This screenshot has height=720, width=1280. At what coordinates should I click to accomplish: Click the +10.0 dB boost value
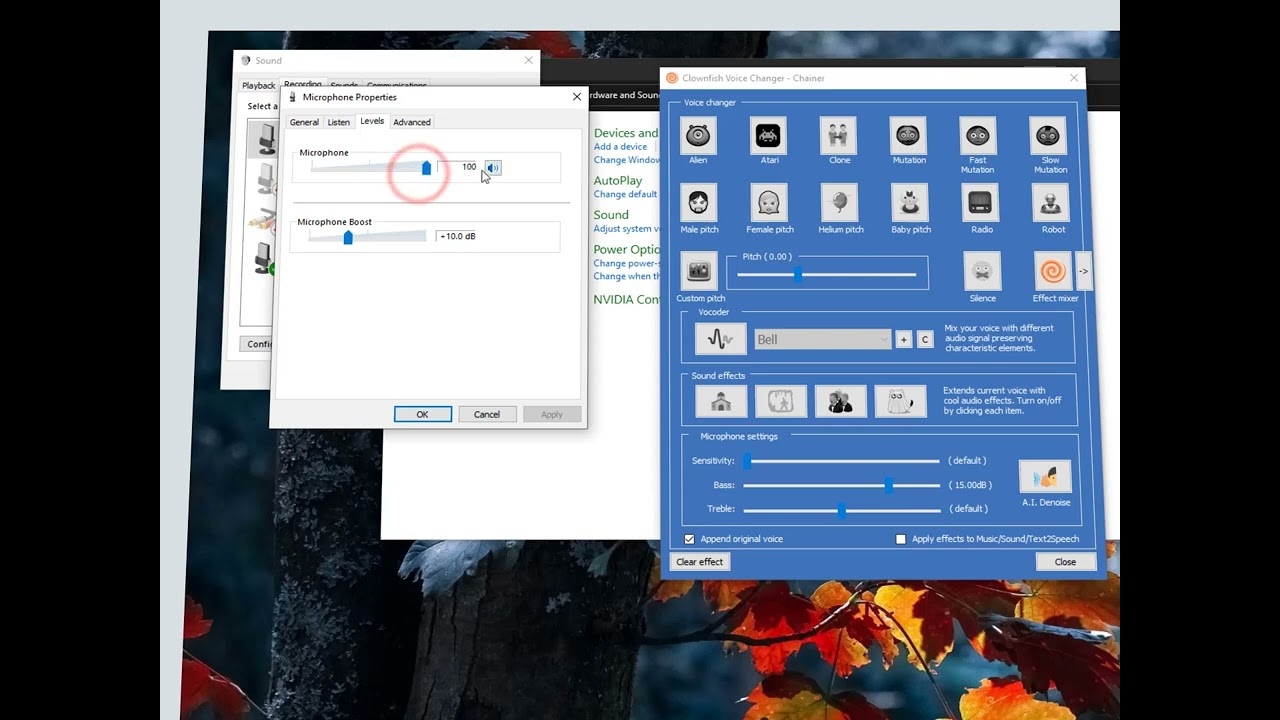point(458,237)
